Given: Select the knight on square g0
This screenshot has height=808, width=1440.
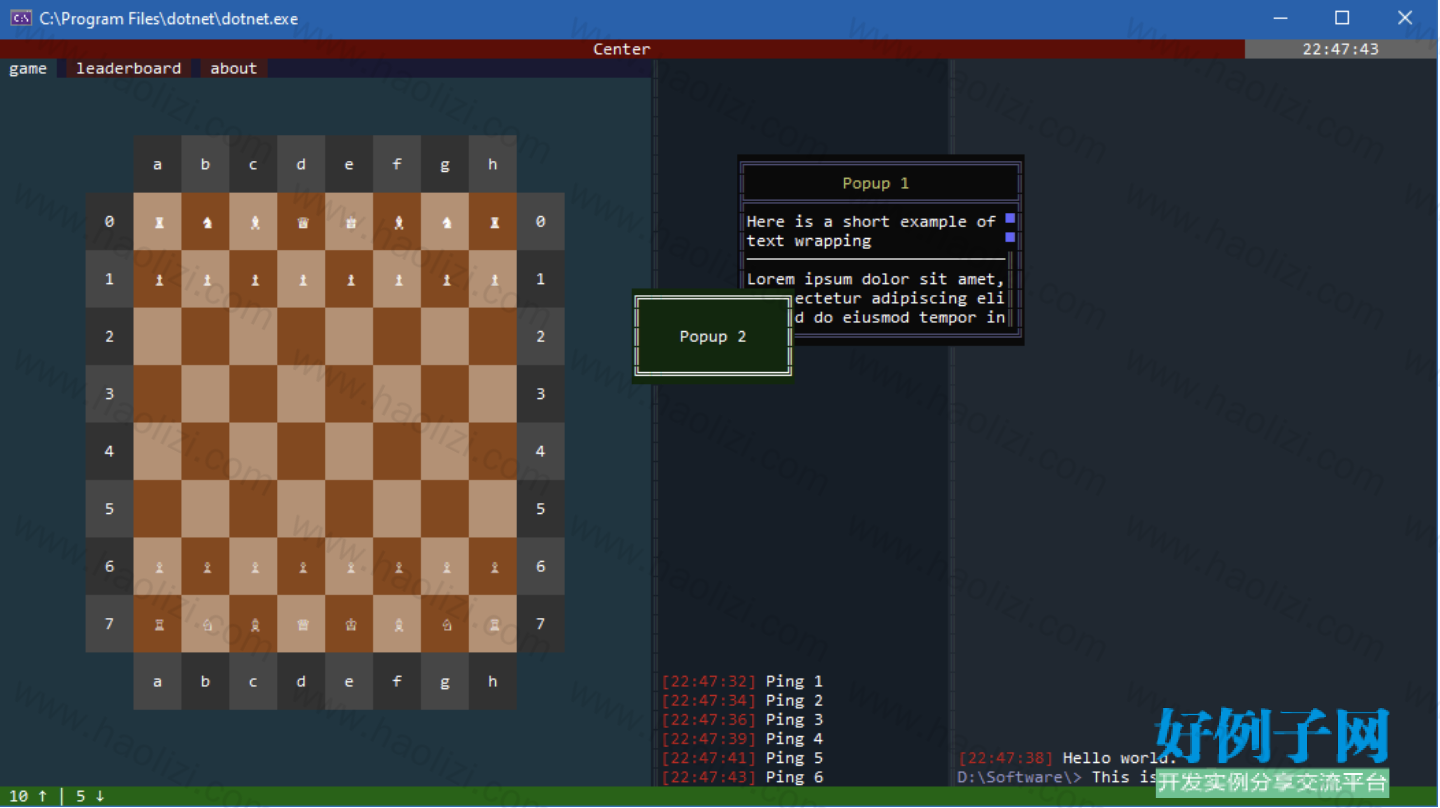Looking at the screenshot, I should click(x=446, y=223).
